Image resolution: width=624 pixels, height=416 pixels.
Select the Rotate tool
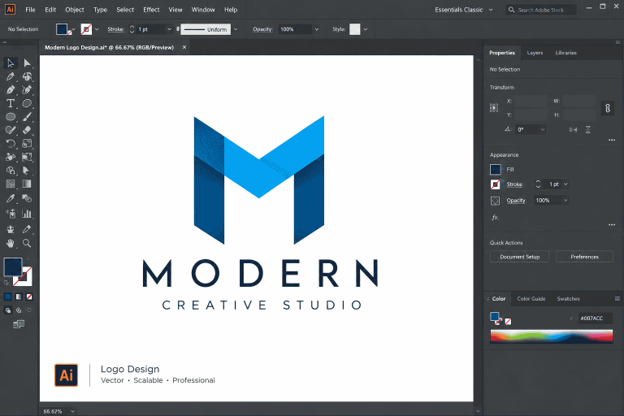[10, 143]
